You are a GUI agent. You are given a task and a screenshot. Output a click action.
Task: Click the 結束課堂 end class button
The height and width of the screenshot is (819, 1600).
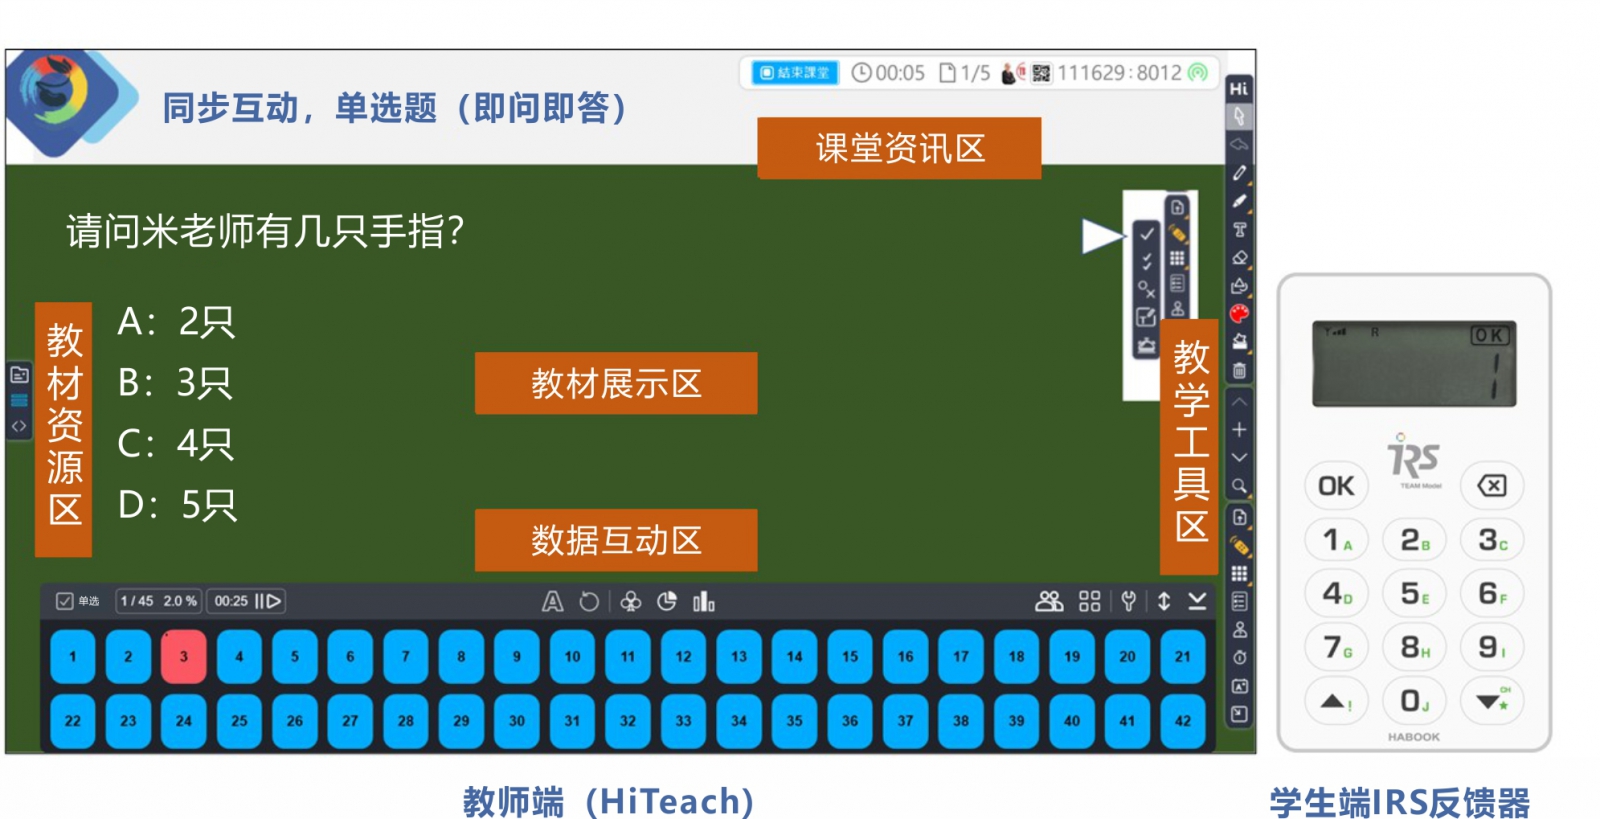click(794, 73)
